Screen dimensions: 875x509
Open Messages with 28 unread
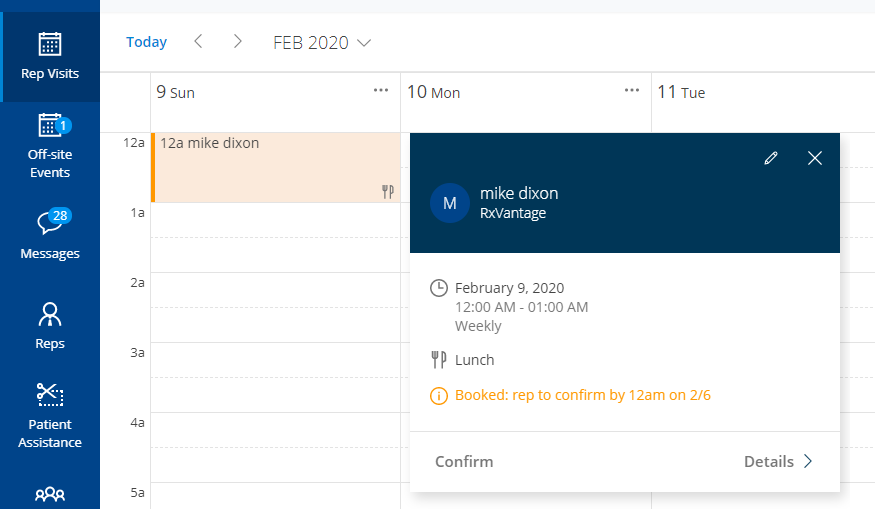(49, 235)
